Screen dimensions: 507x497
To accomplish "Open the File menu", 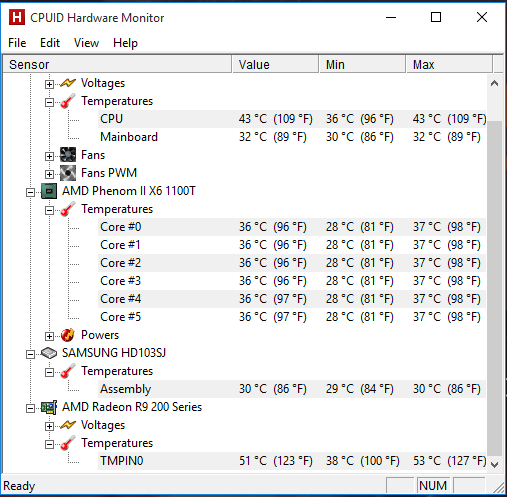I will pos(17,43).
